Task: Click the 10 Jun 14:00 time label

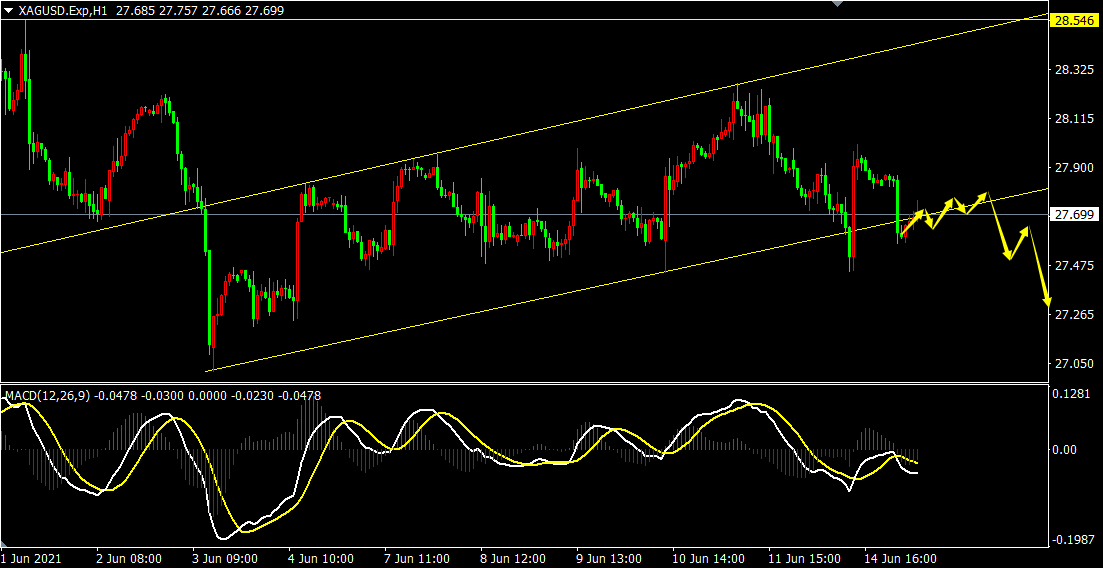Action: [706, 559]
